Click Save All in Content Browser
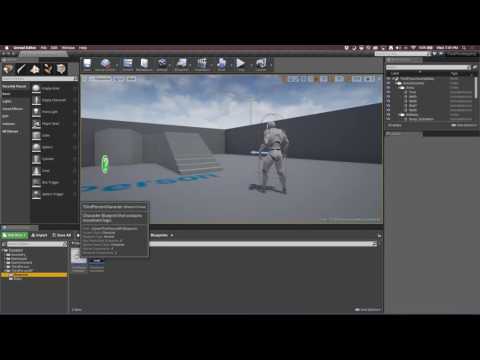480x360 pixels. pos(62,235)
